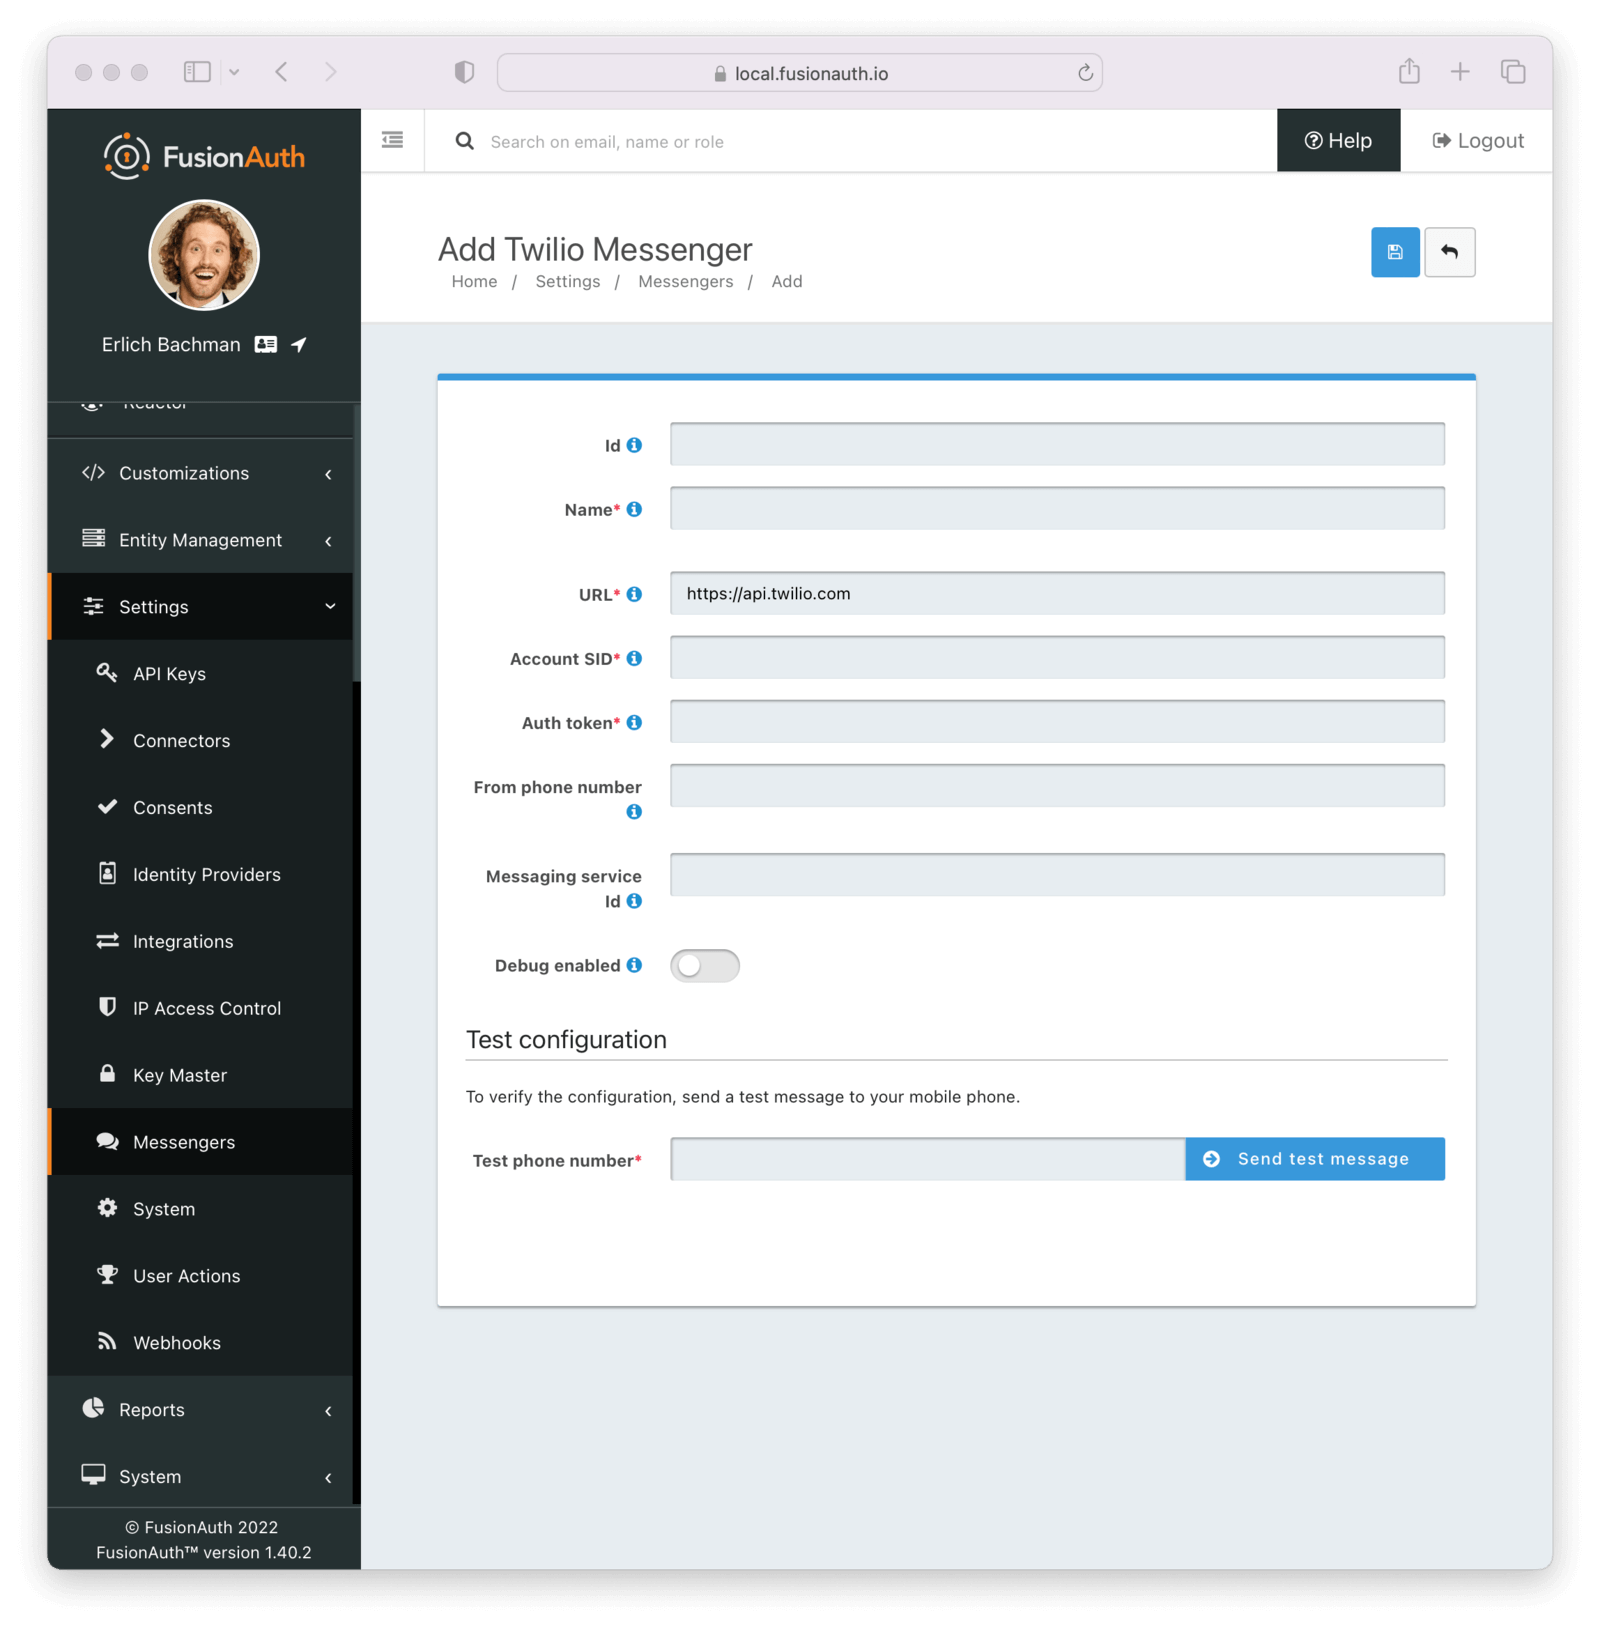Click the URL field with api.twilio.com
This screenshot has width=1600, height=1628.
[1057, 593]
